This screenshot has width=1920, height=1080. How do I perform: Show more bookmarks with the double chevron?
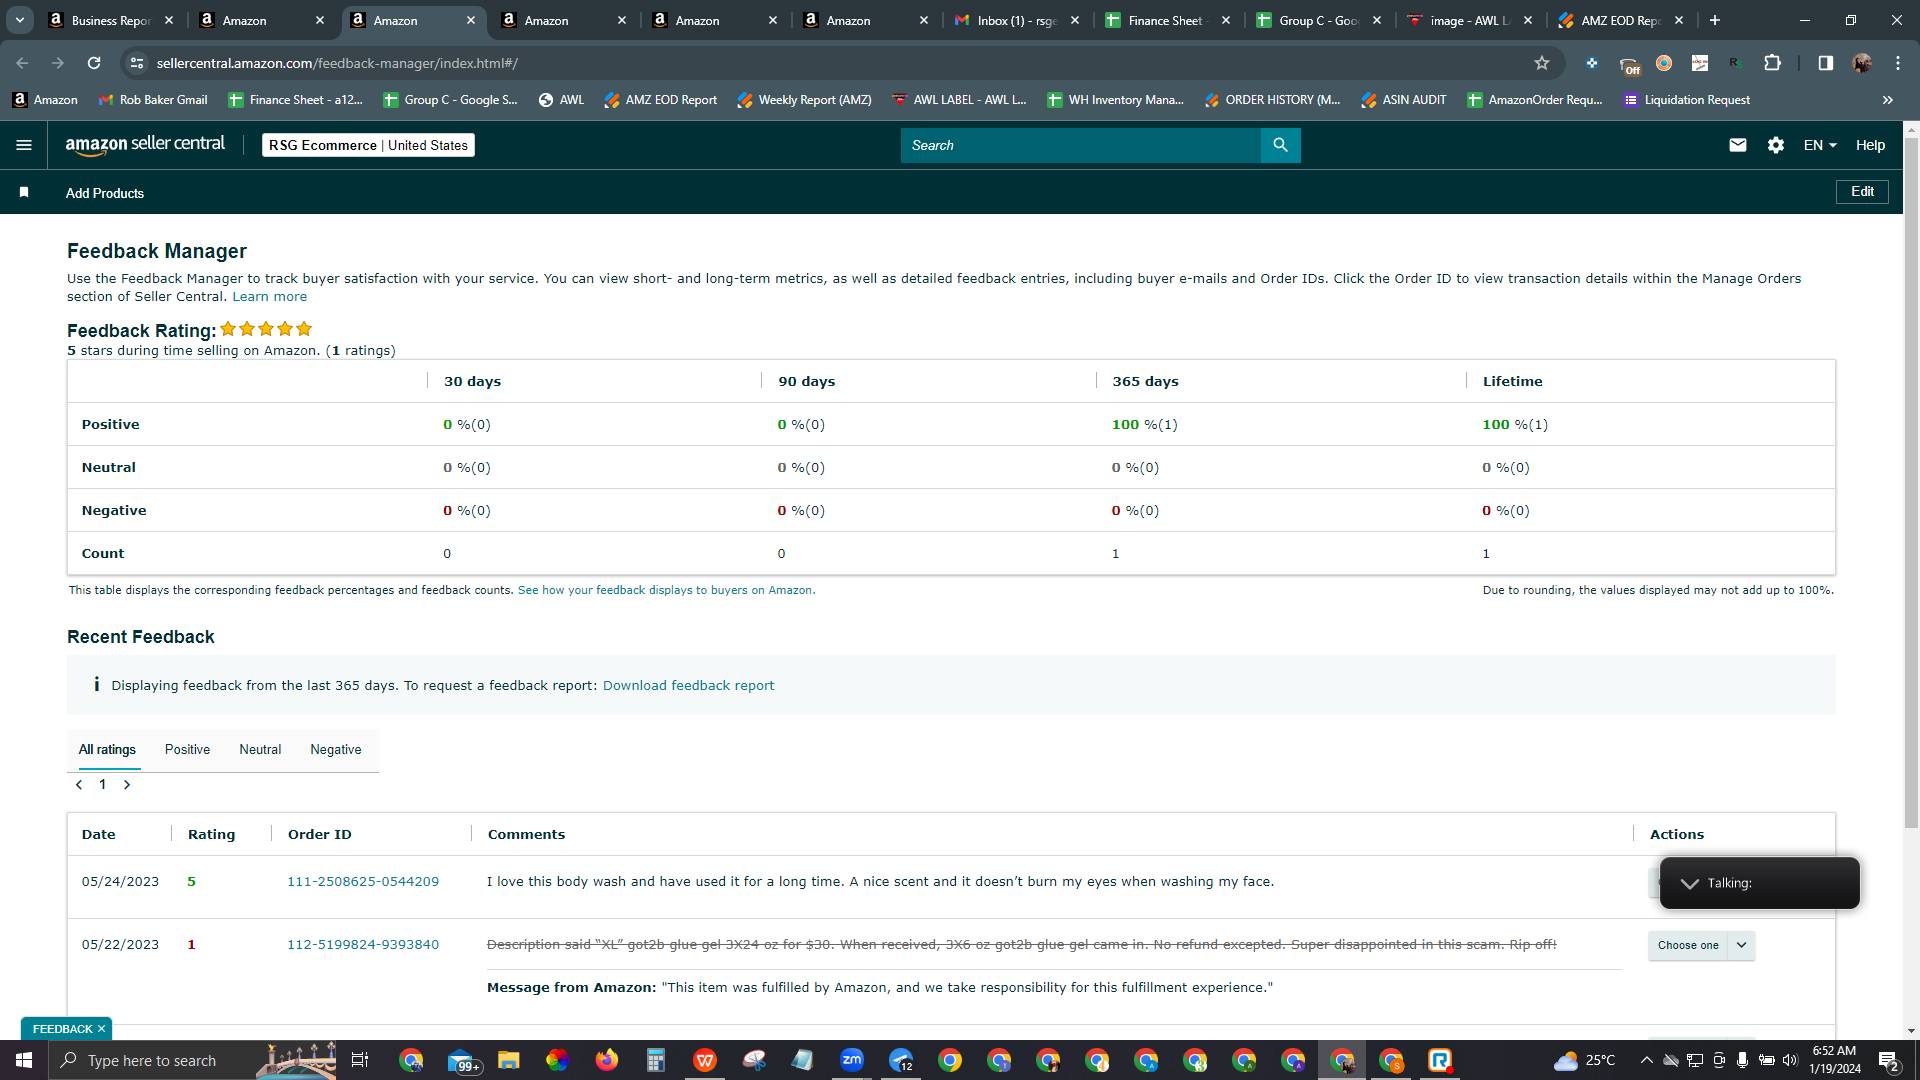click(x=1888, y=100)
